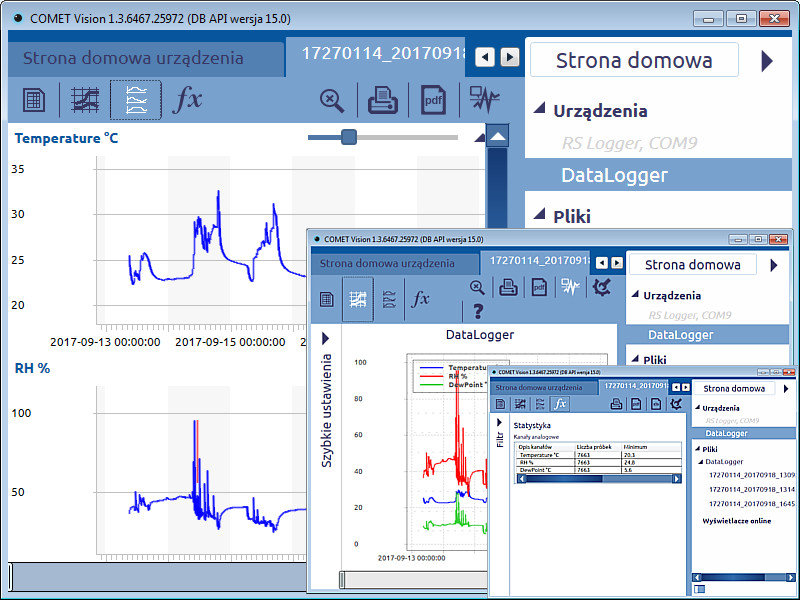Click scroll-up arrow above the graph vertical scrollbar
Screen dimensions: 800x600
497,136
